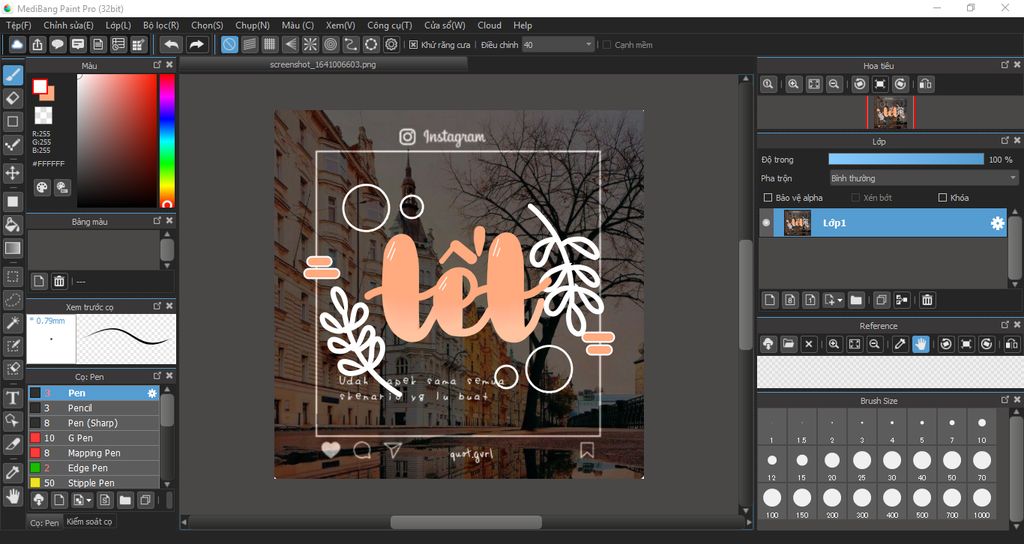1024x544 pixels.
Task: Select the Move tool
Action: [x=12, y=173]
